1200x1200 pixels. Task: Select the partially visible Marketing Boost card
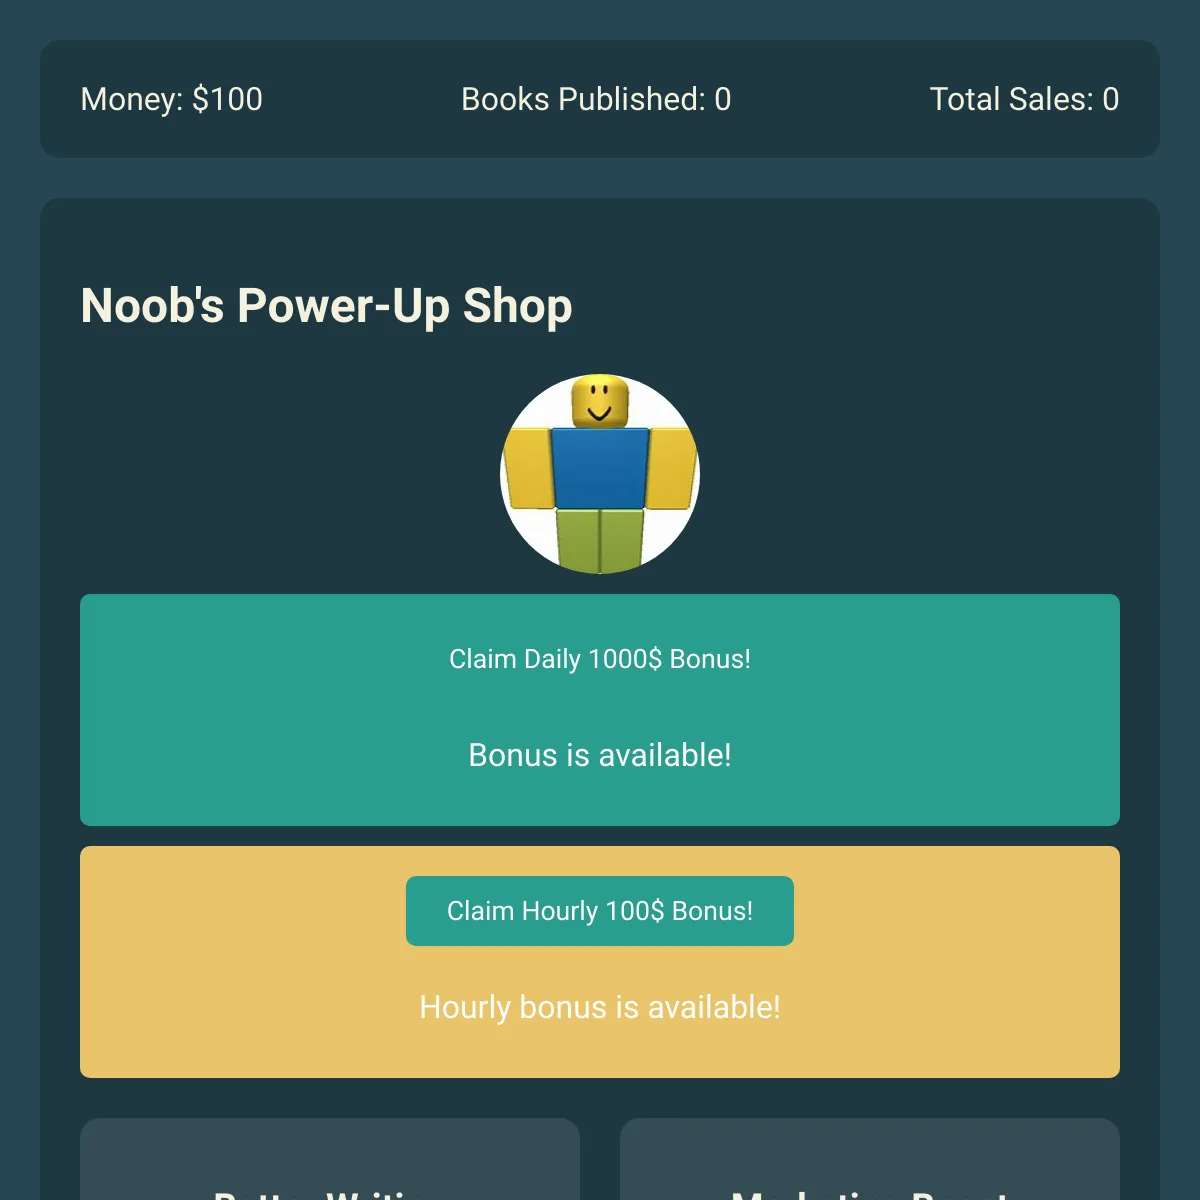tap(870, 1160)
